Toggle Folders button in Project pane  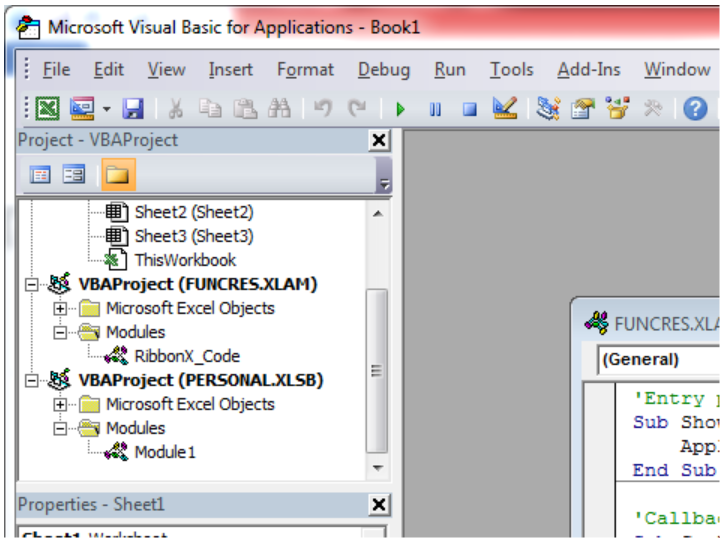pyautogui.click(x=118, y=175)
